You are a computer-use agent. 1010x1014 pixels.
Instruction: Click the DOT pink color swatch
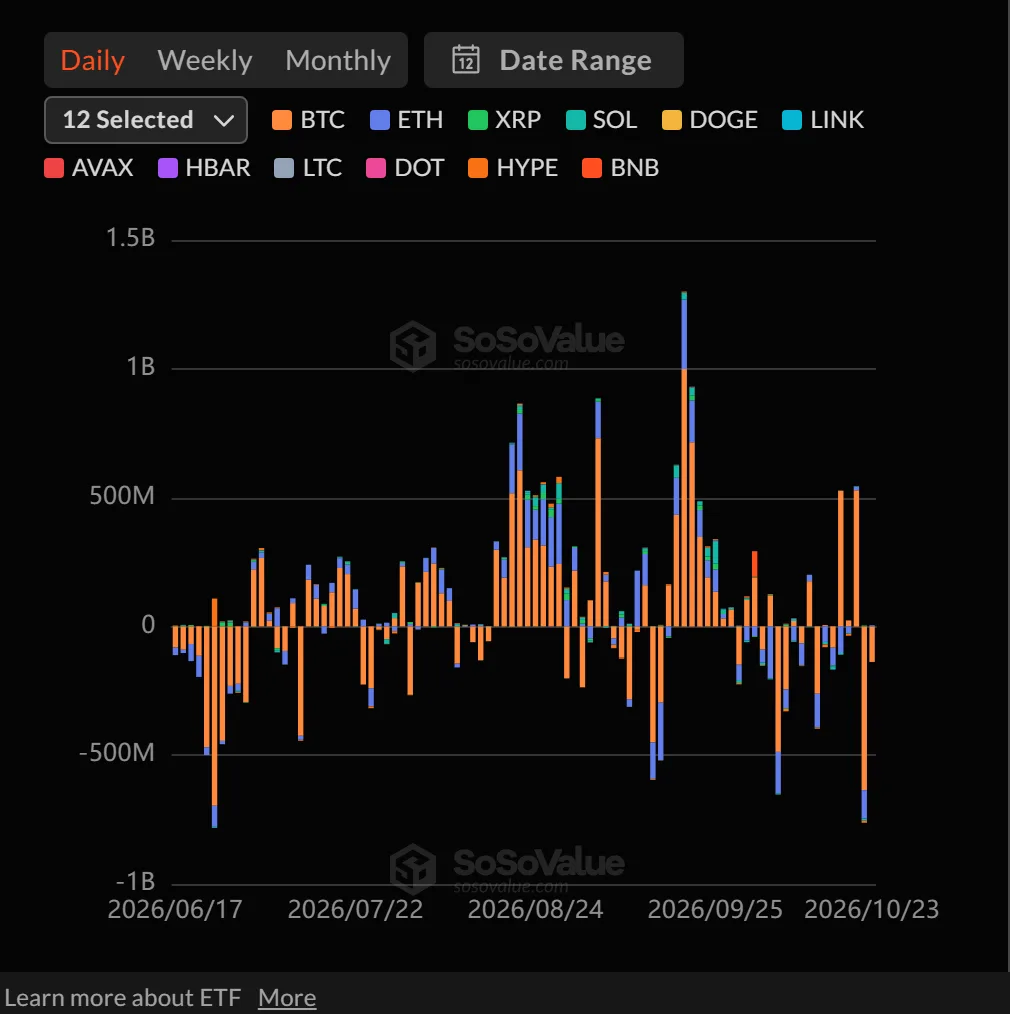(376, 168)
